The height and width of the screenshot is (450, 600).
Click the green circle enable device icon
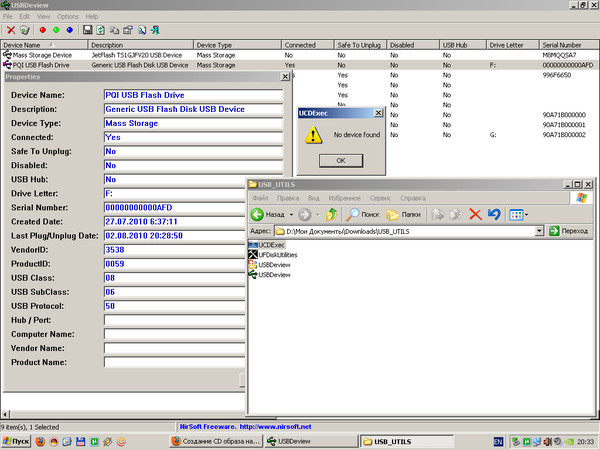pos(56,30)
